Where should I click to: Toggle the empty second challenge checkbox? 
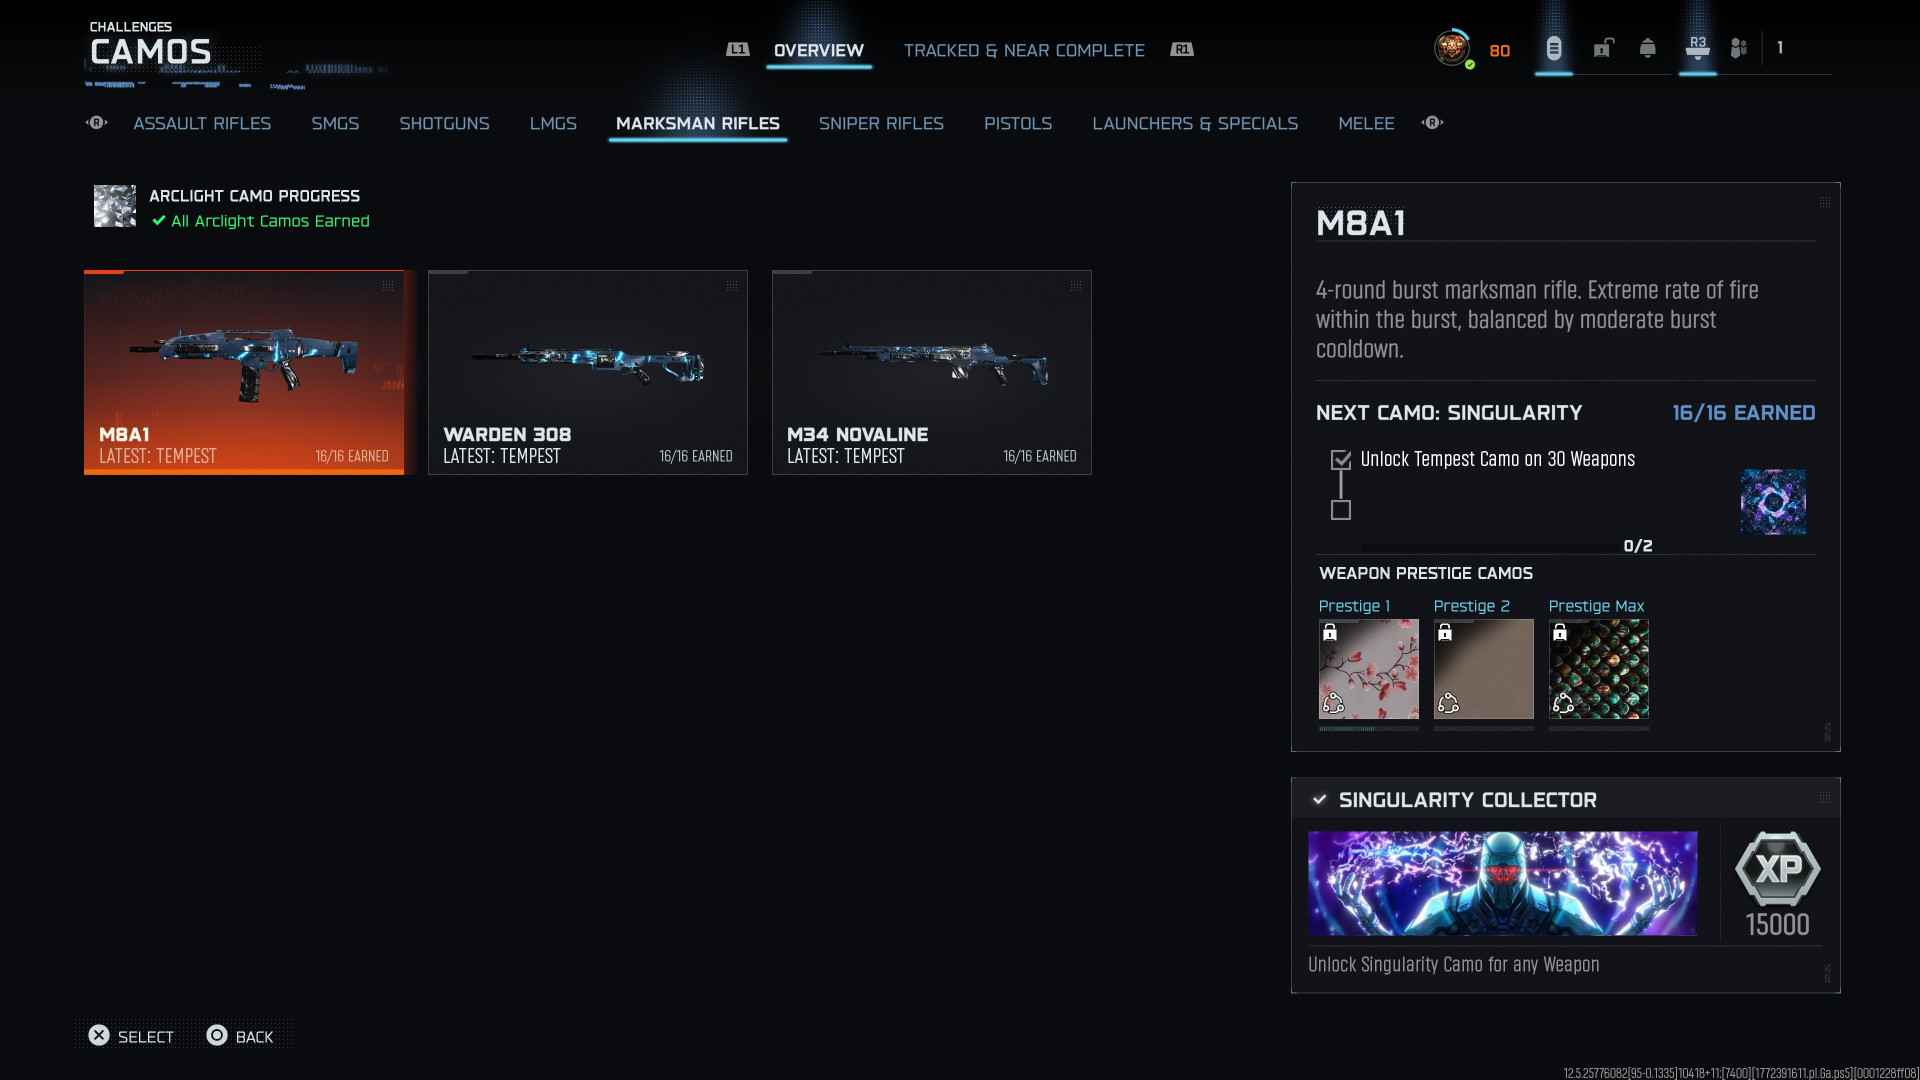[x=1341, y=510]
